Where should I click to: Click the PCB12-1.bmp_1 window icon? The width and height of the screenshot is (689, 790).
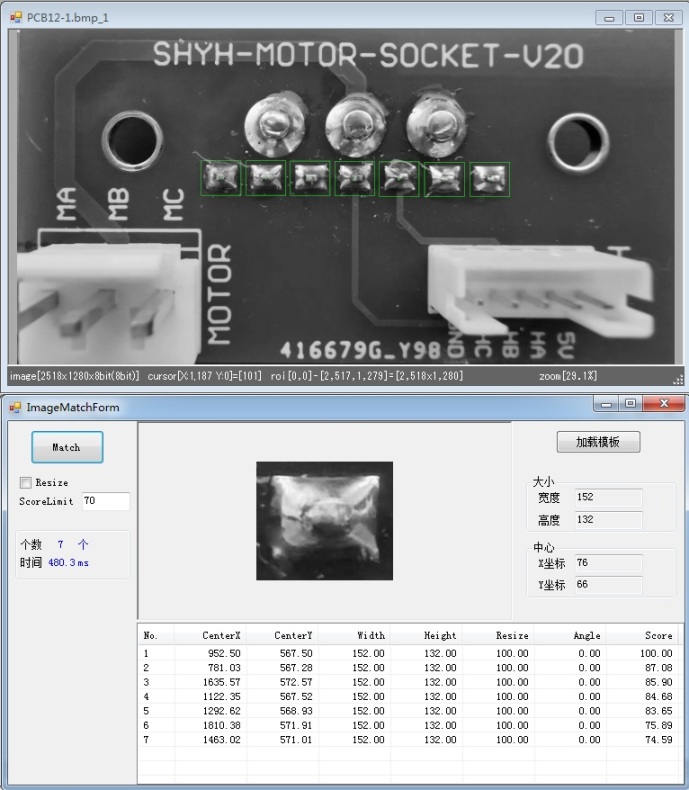coord(15,17)
